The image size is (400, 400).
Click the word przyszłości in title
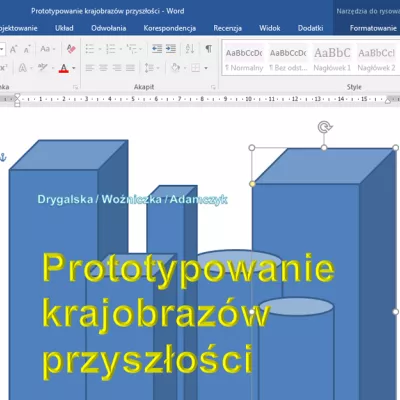[147, 361]
